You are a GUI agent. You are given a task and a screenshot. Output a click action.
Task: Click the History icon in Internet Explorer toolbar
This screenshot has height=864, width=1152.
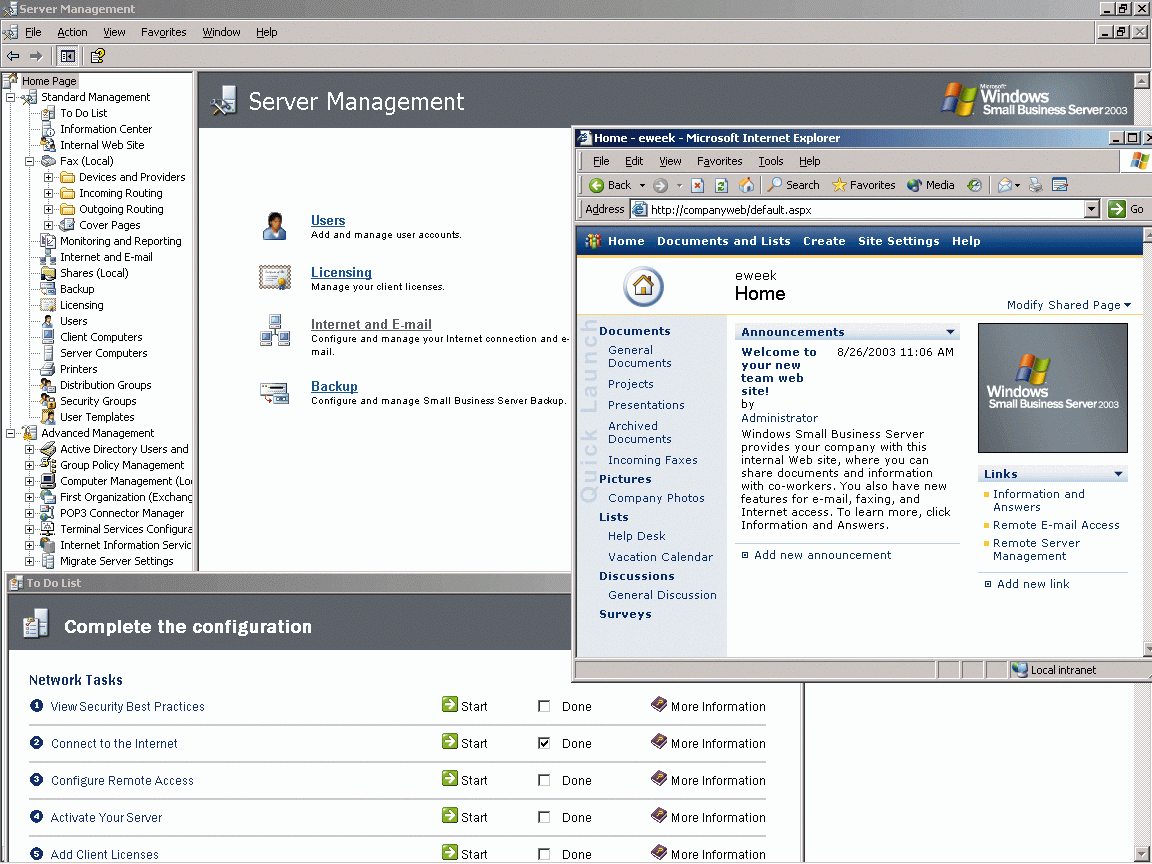974,185
